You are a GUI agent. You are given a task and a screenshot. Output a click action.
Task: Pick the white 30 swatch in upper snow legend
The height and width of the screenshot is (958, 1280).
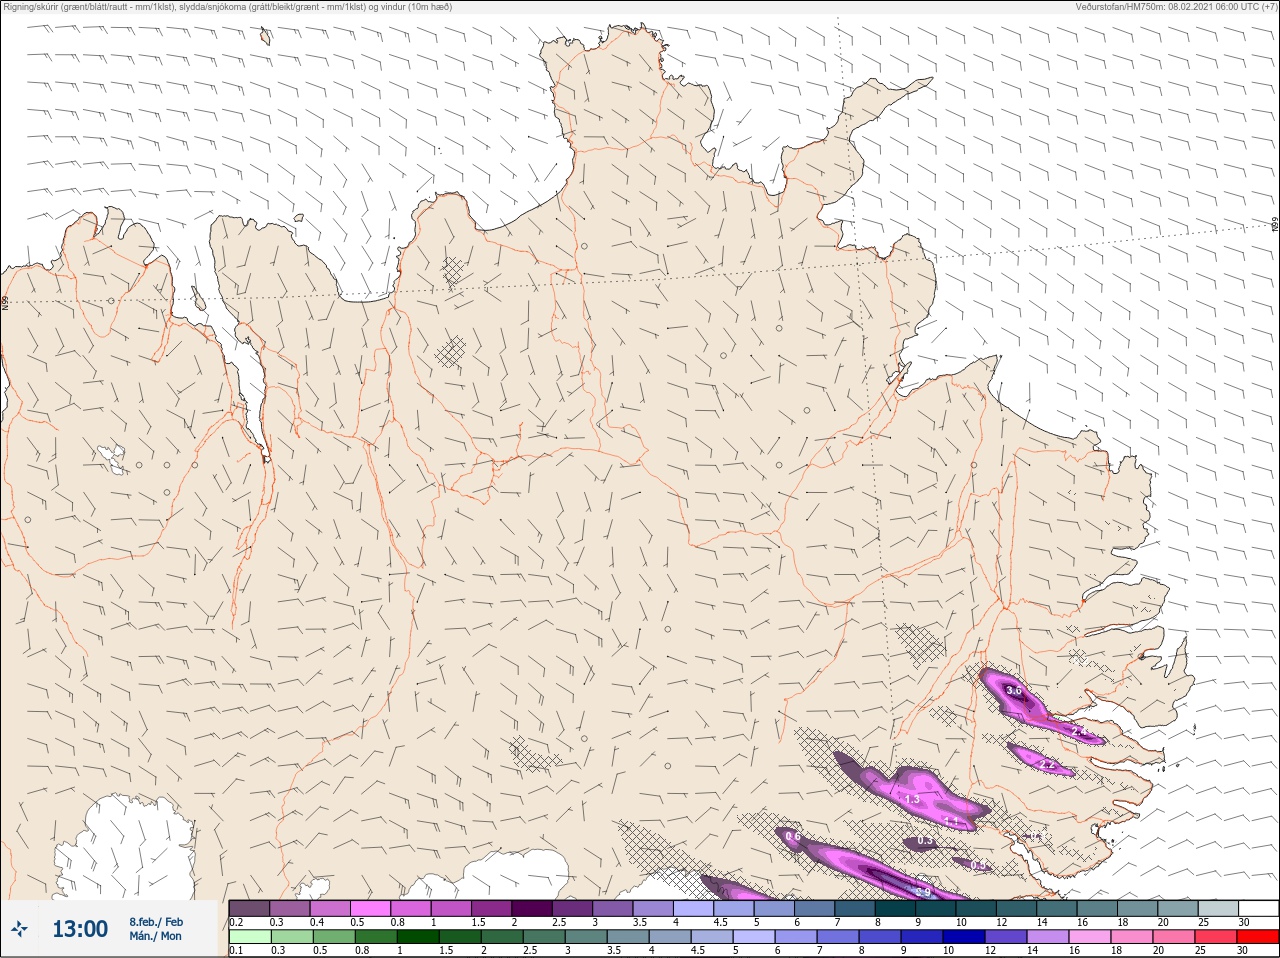point(1257,908)
